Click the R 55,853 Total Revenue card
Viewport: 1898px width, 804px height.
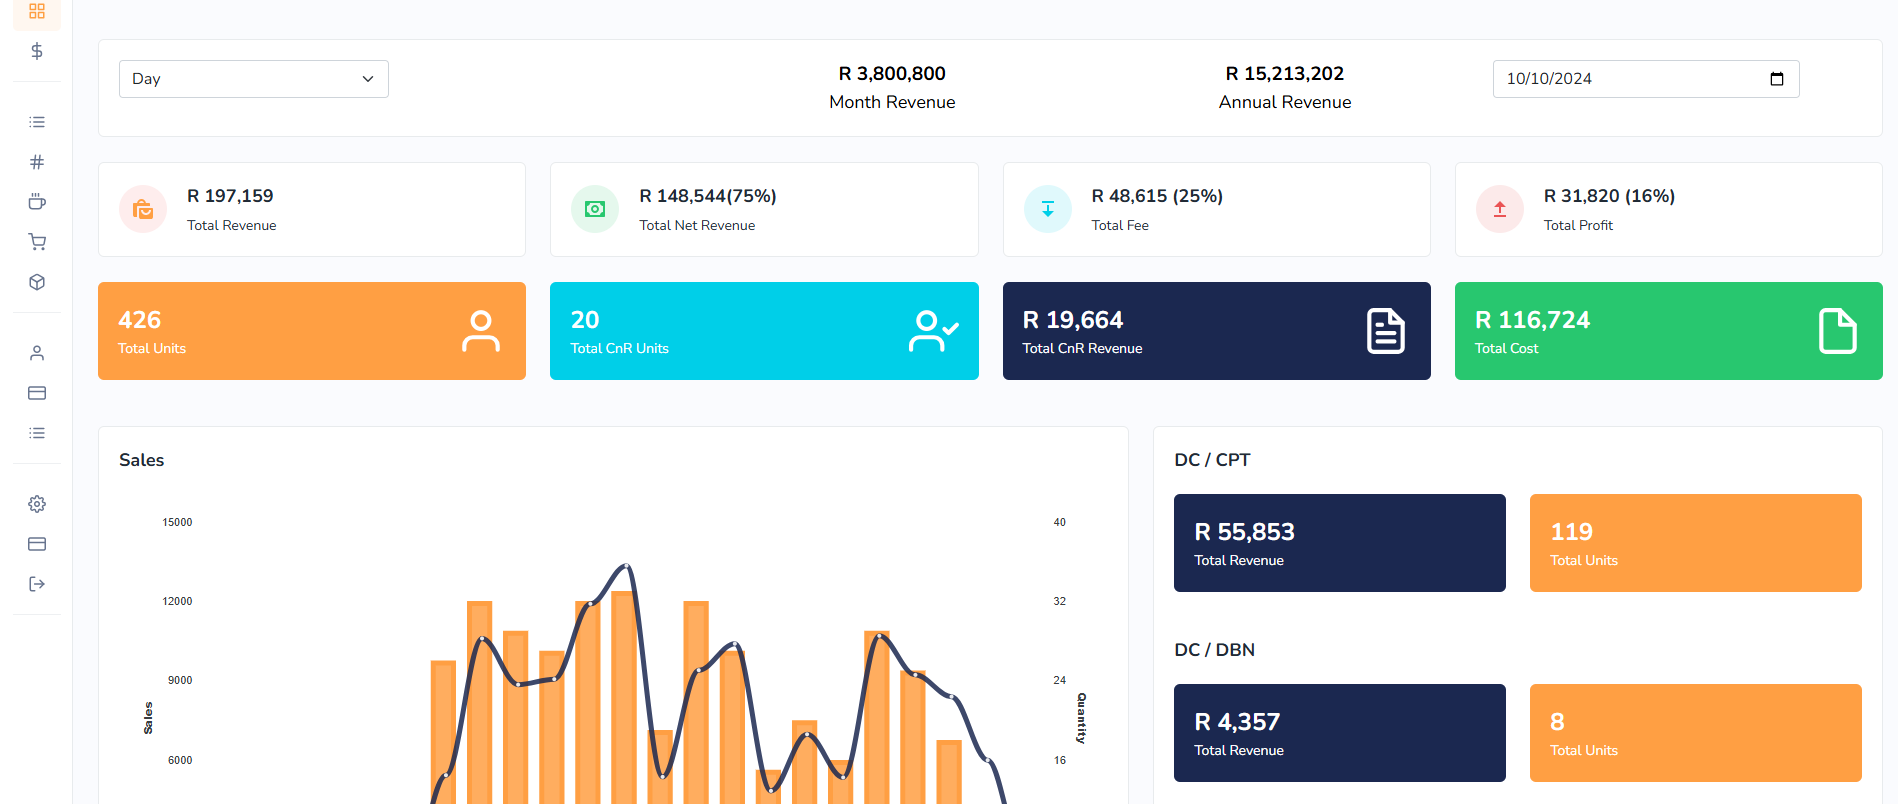pyautogui.click(x=1340, y=543)
